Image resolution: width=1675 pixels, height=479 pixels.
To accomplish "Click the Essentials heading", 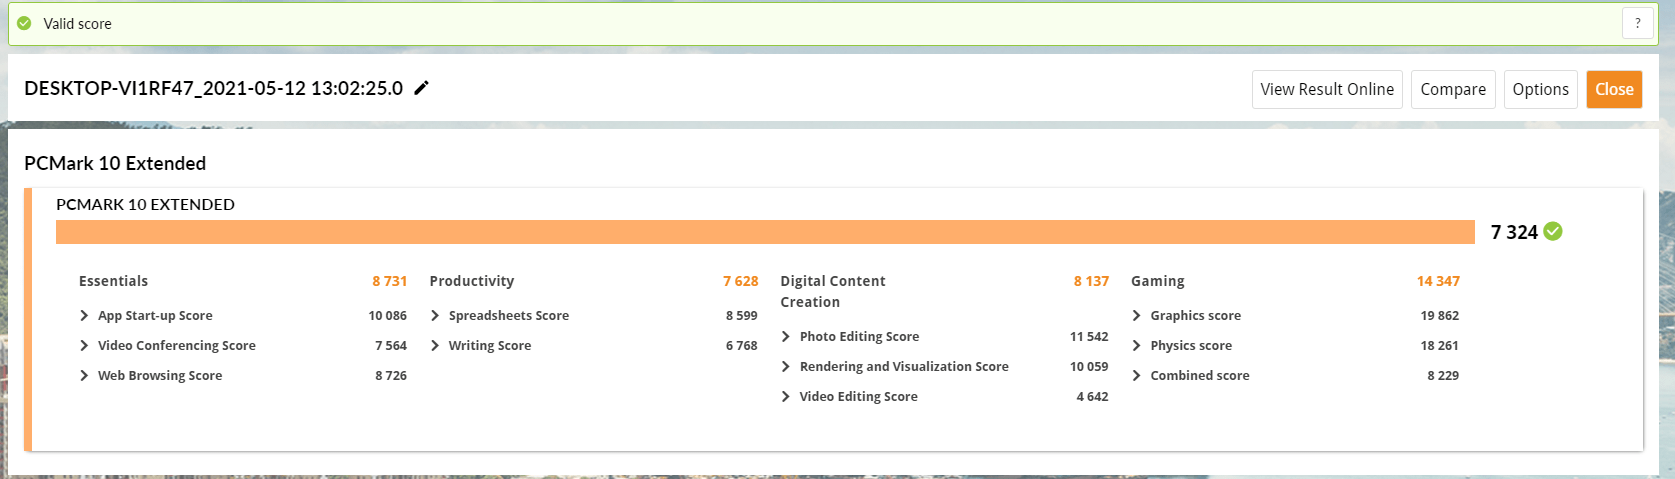I will click(113, 281).
